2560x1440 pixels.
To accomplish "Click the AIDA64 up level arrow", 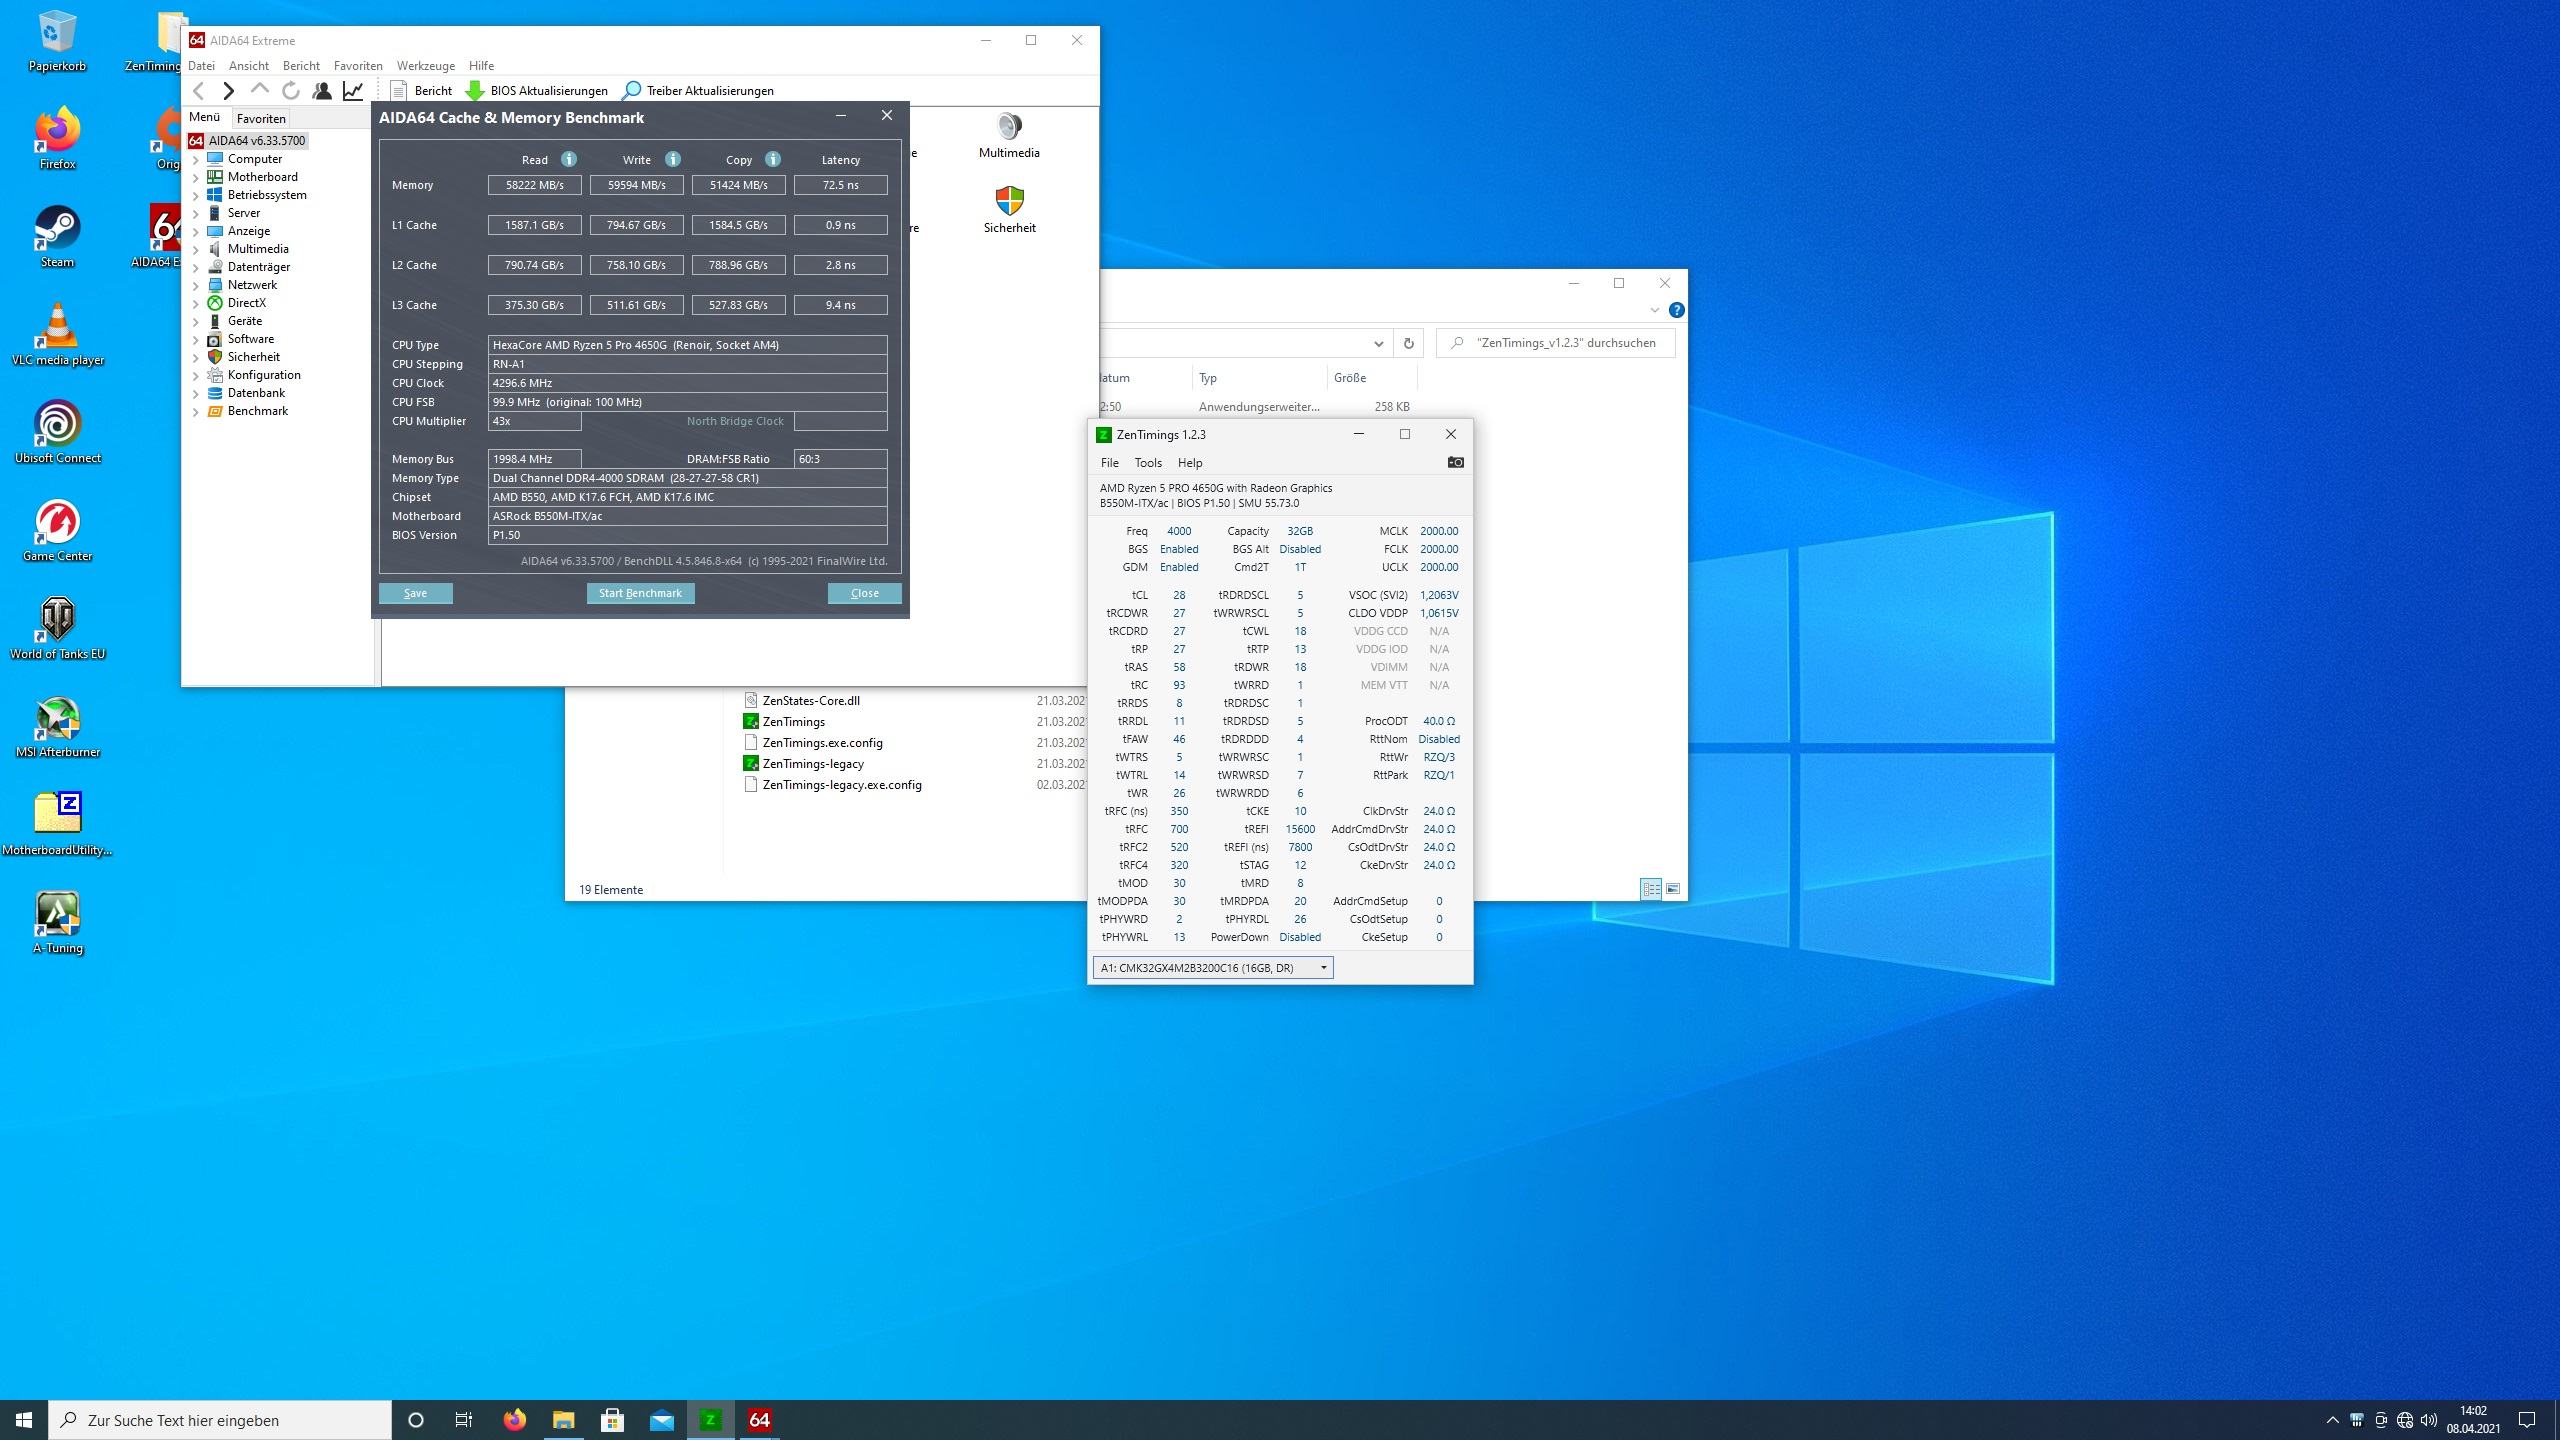I will point(259,89).
